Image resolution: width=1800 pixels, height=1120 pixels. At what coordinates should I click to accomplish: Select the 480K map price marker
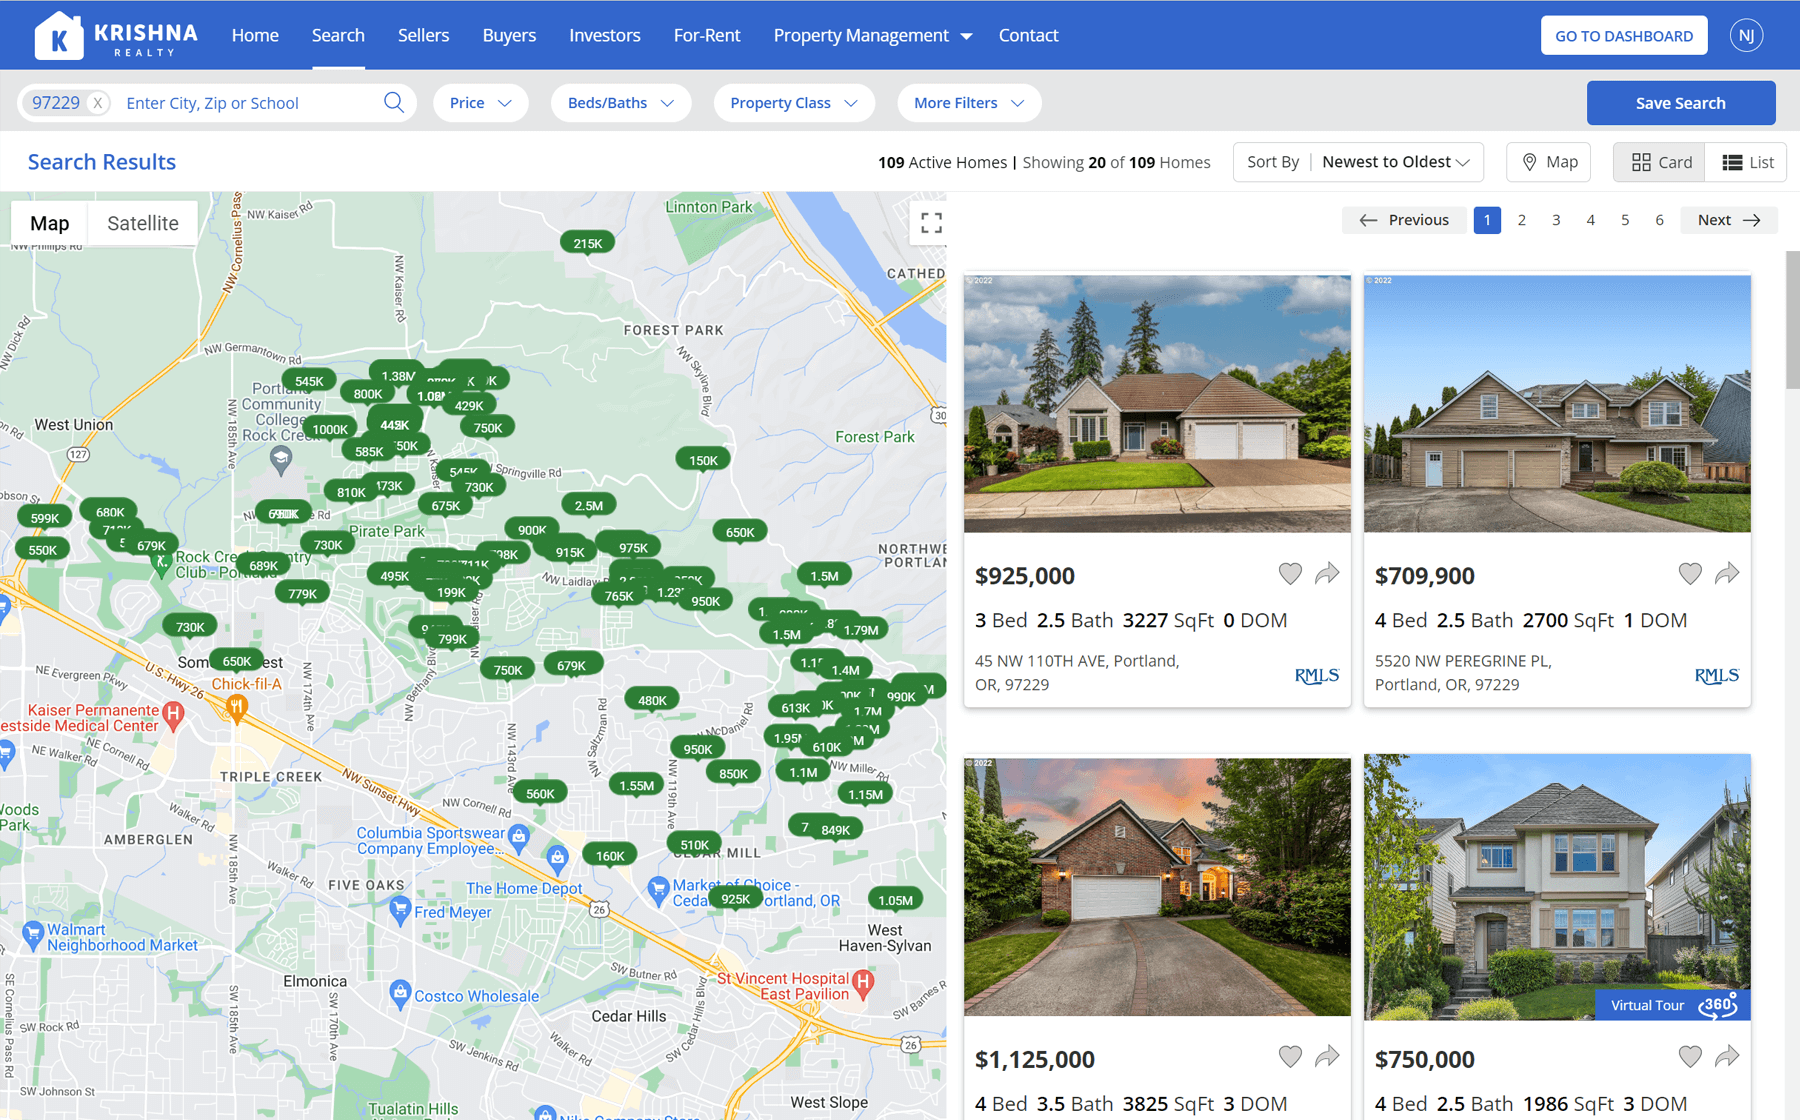(652, 700)
